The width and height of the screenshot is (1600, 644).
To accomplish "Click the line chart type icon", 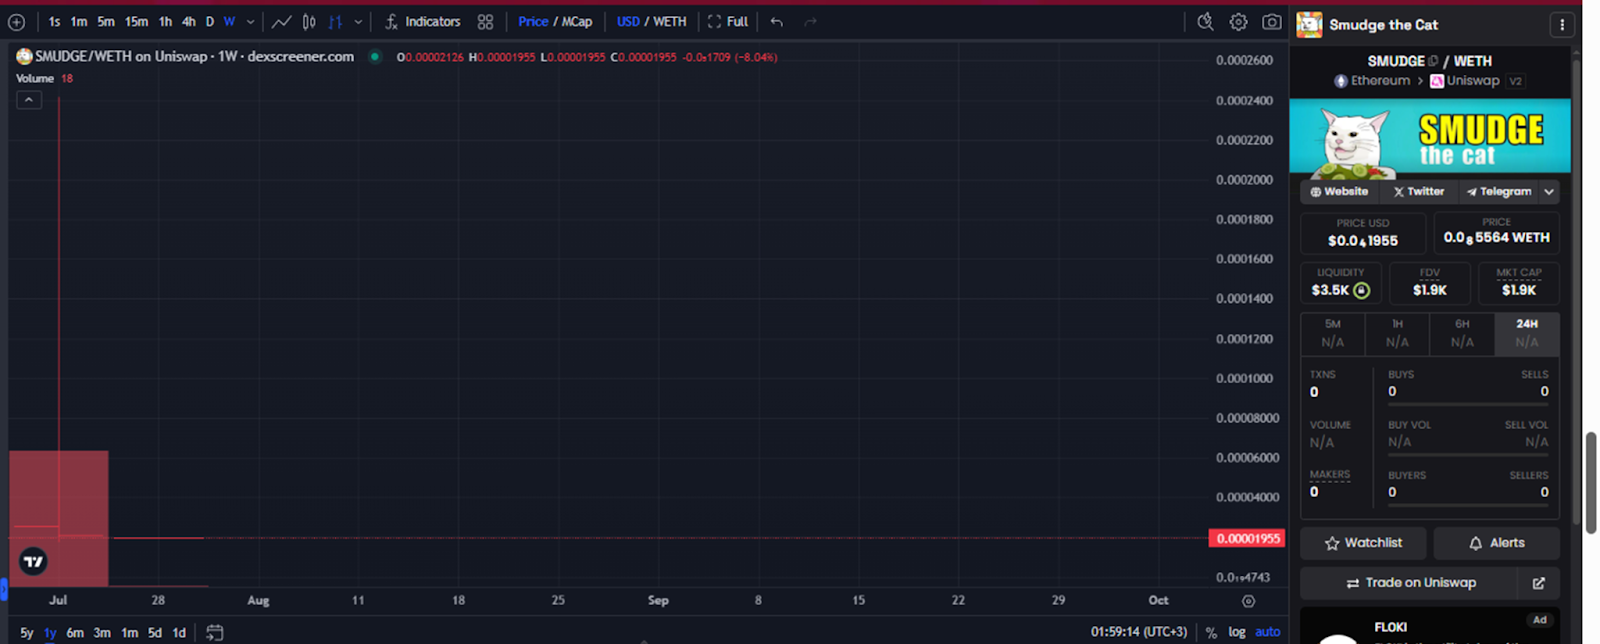I will pyautogui.click(x=282, y=22).
